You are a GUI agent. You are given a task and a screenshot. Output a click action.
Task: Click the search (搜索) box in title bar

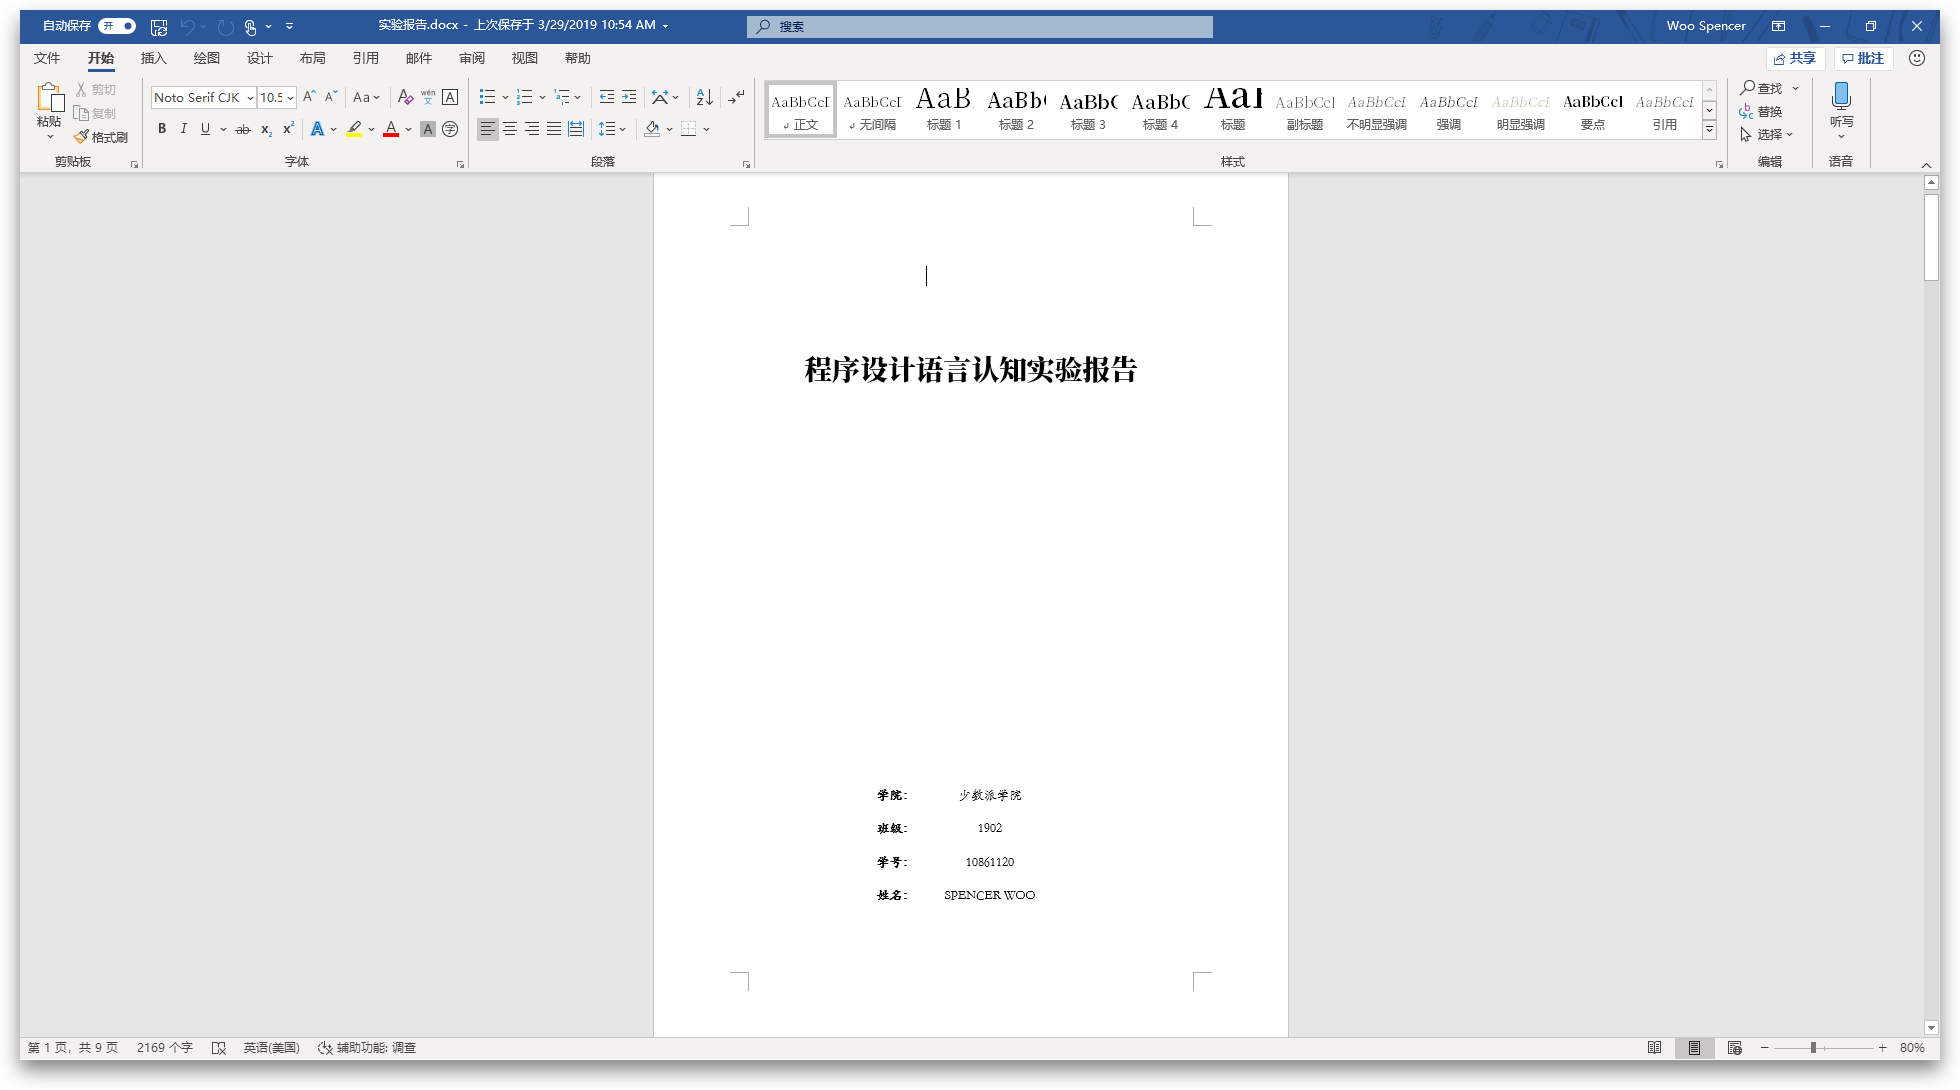pos(980,26)
